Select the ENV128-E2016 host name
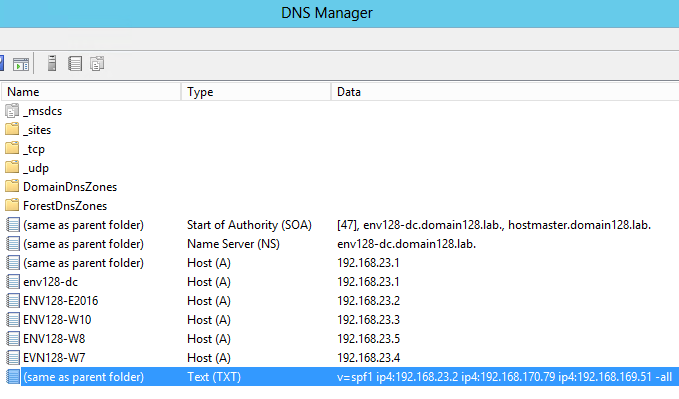Screen dimensions: 679x399 coord(61,301)
